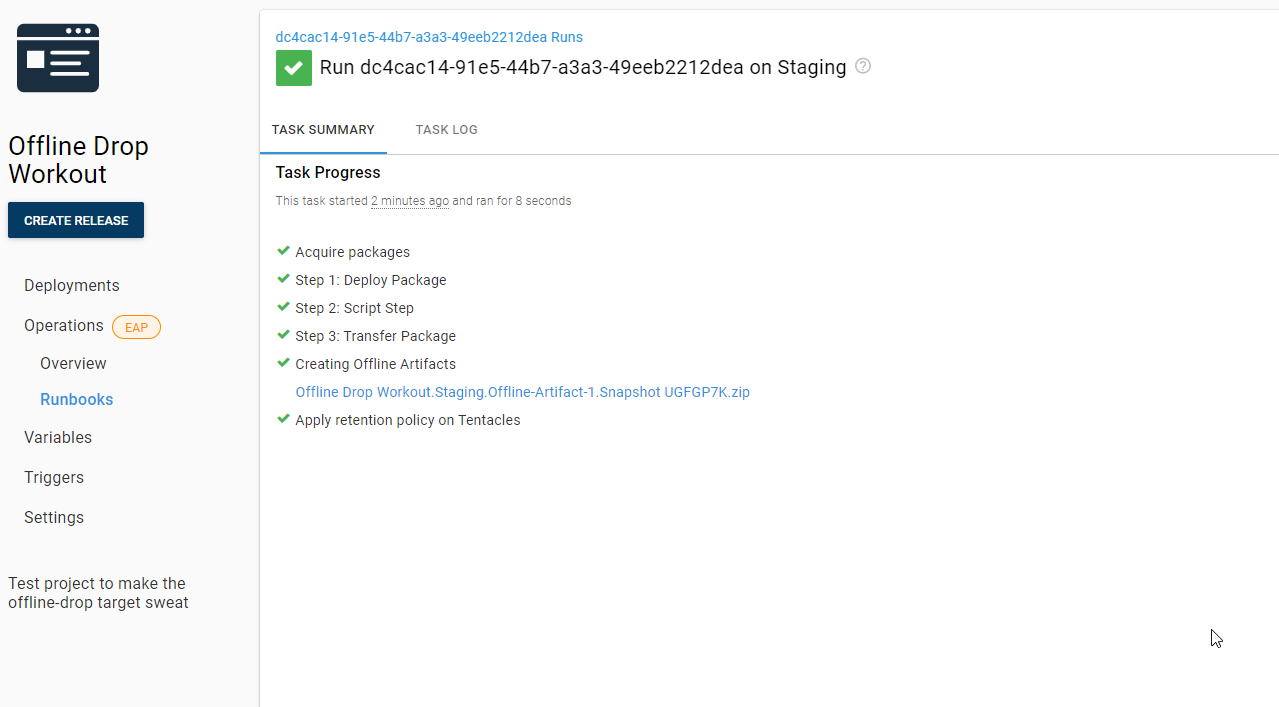
Task: Click the Offline Drop Workout project title
Action: (78, 160)
